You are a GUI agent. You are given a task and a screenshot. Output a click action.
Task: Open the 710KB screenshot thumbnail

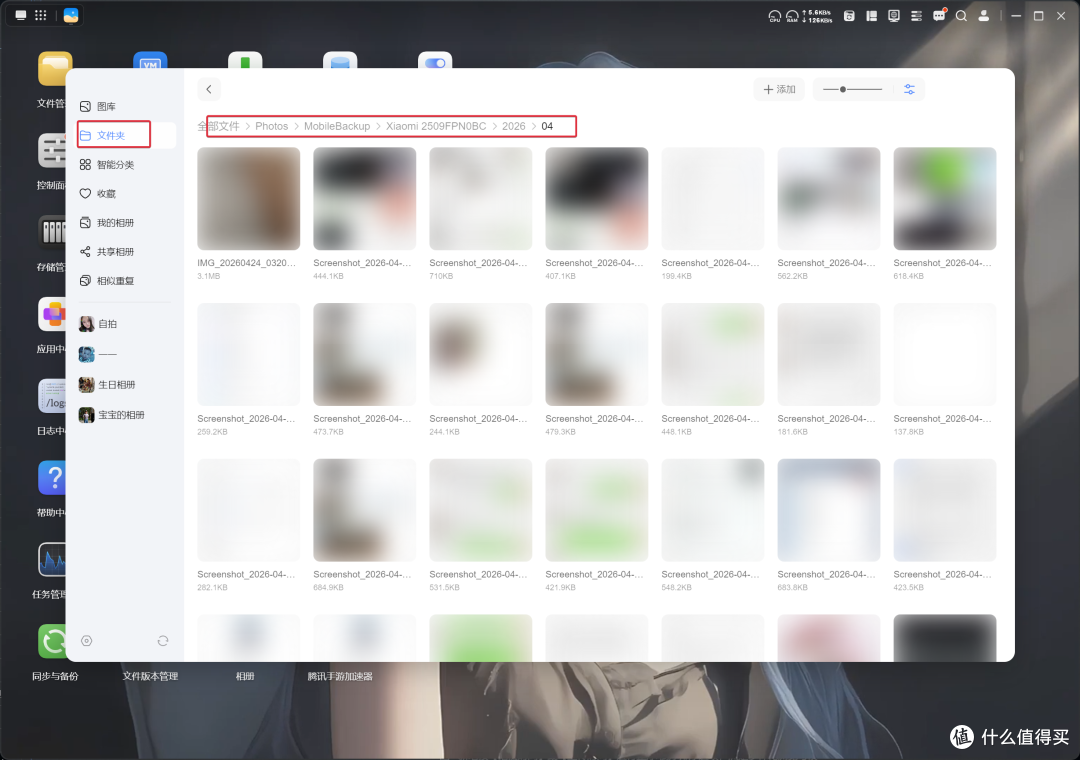coord(481,198)
